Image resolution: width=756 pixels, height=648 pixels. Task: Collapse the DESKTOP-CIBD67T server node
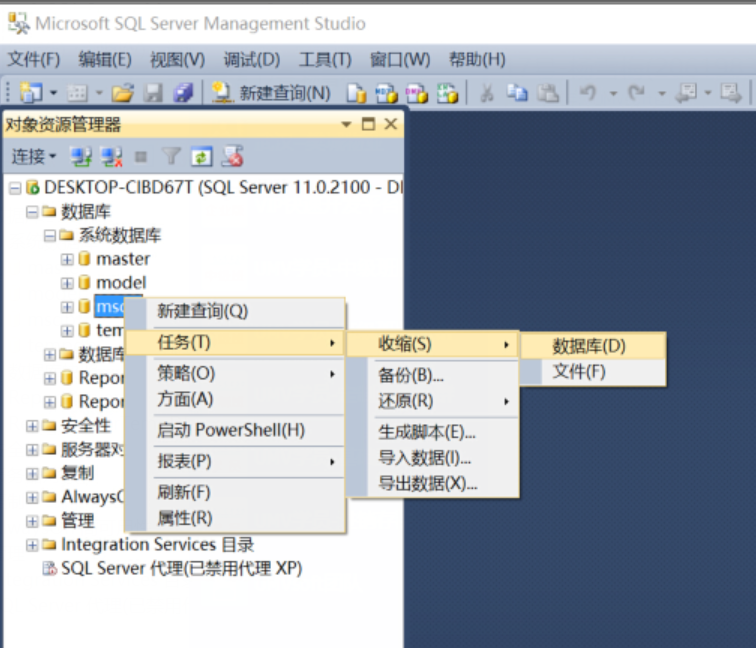point(15,188)
